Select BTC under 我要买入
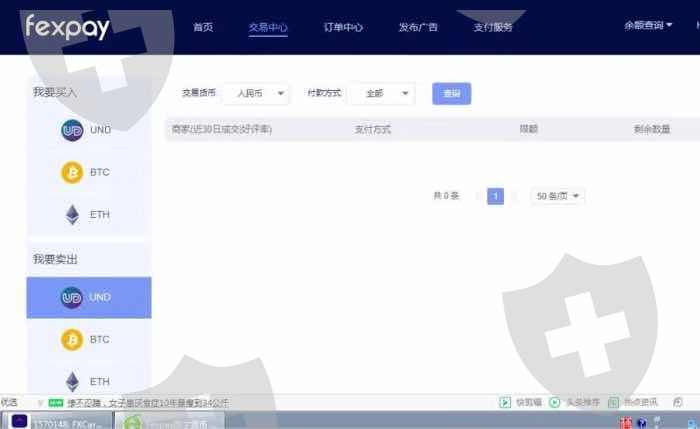Screen dimensions: 700x429 (88, 172)
